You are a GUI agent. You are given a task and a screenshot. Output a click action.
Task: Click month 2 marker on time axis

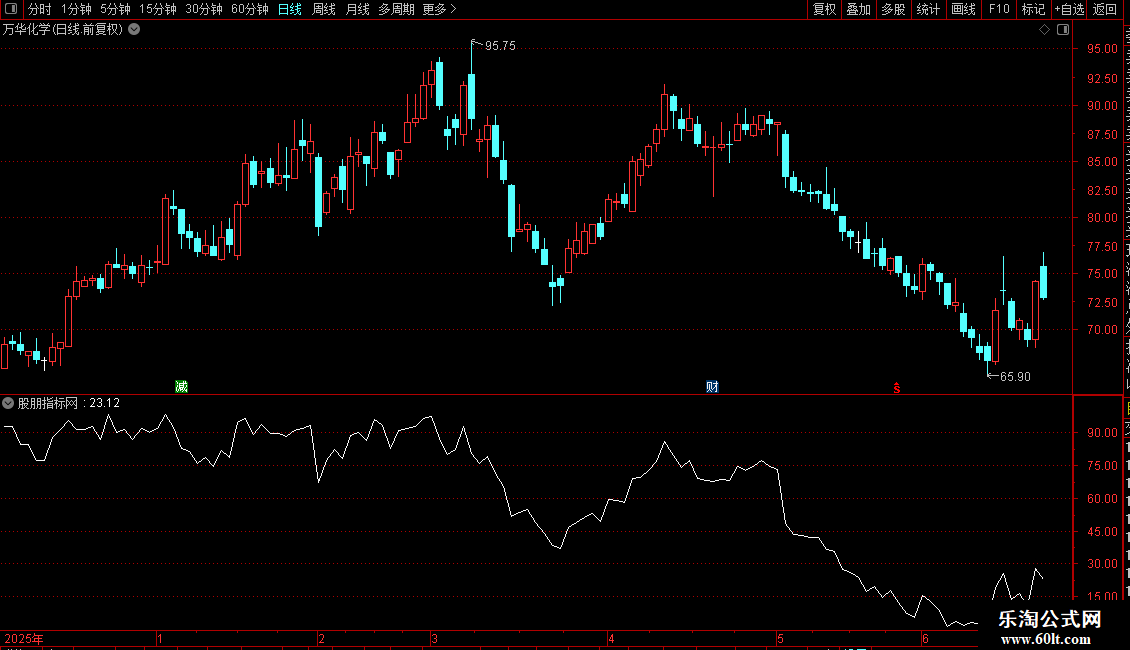(x=321, y=638)
